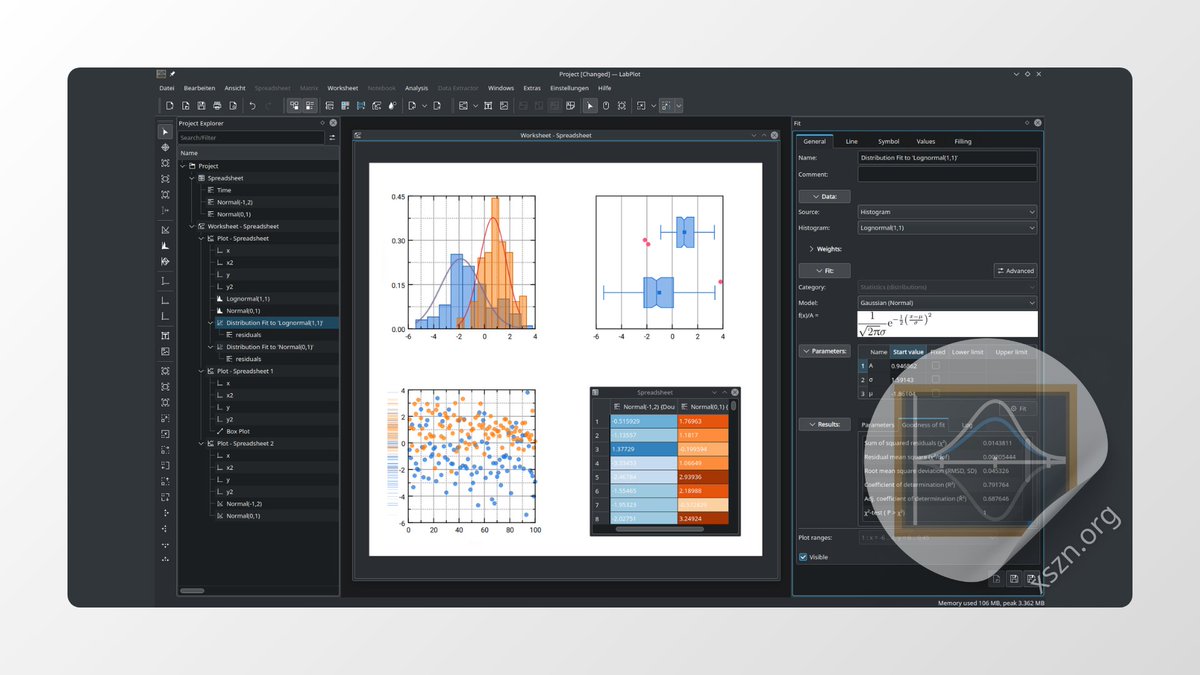Image resolution: width=1200 pixels, height=675 pixels.
Task: Click the save icon at Fit panel bottom
Action: click(x=1014, y=578)
